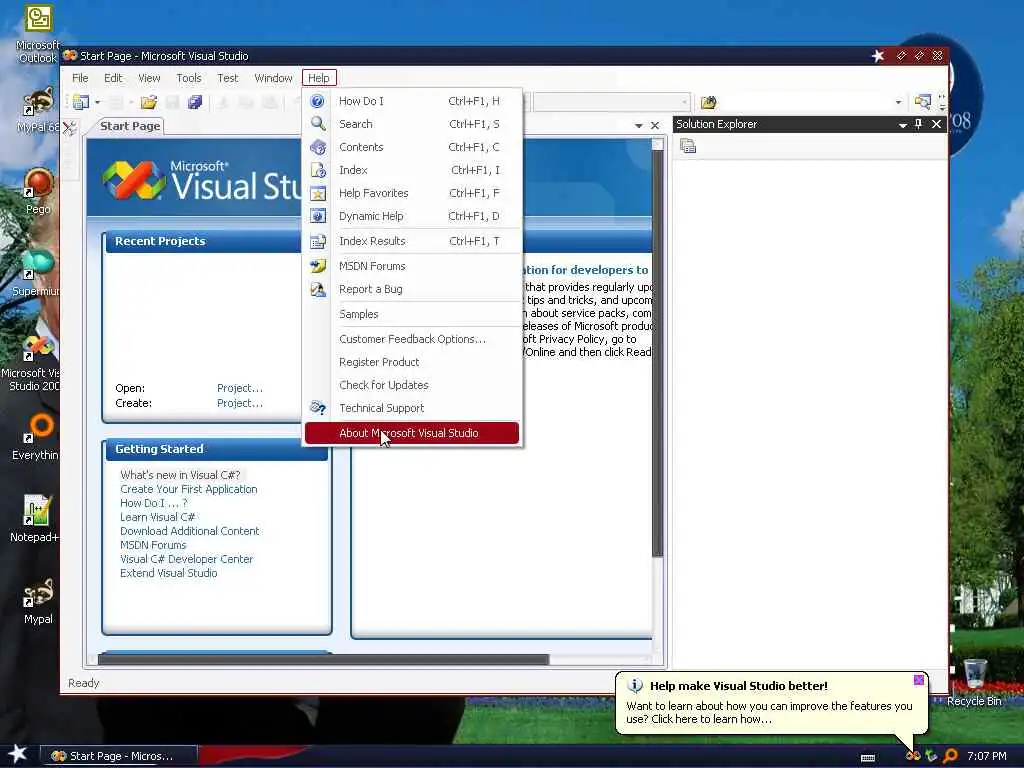The image size is (1024, 768).
Task: Click the Microsoft Outlook desktop icon
Action: coord(38,34)
